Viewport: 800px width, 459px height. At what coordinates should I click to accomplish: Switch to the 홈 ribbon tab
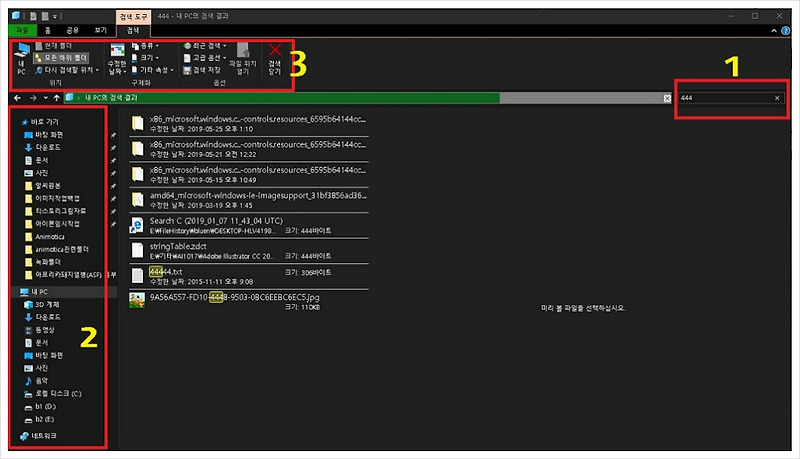click(47, 30)
